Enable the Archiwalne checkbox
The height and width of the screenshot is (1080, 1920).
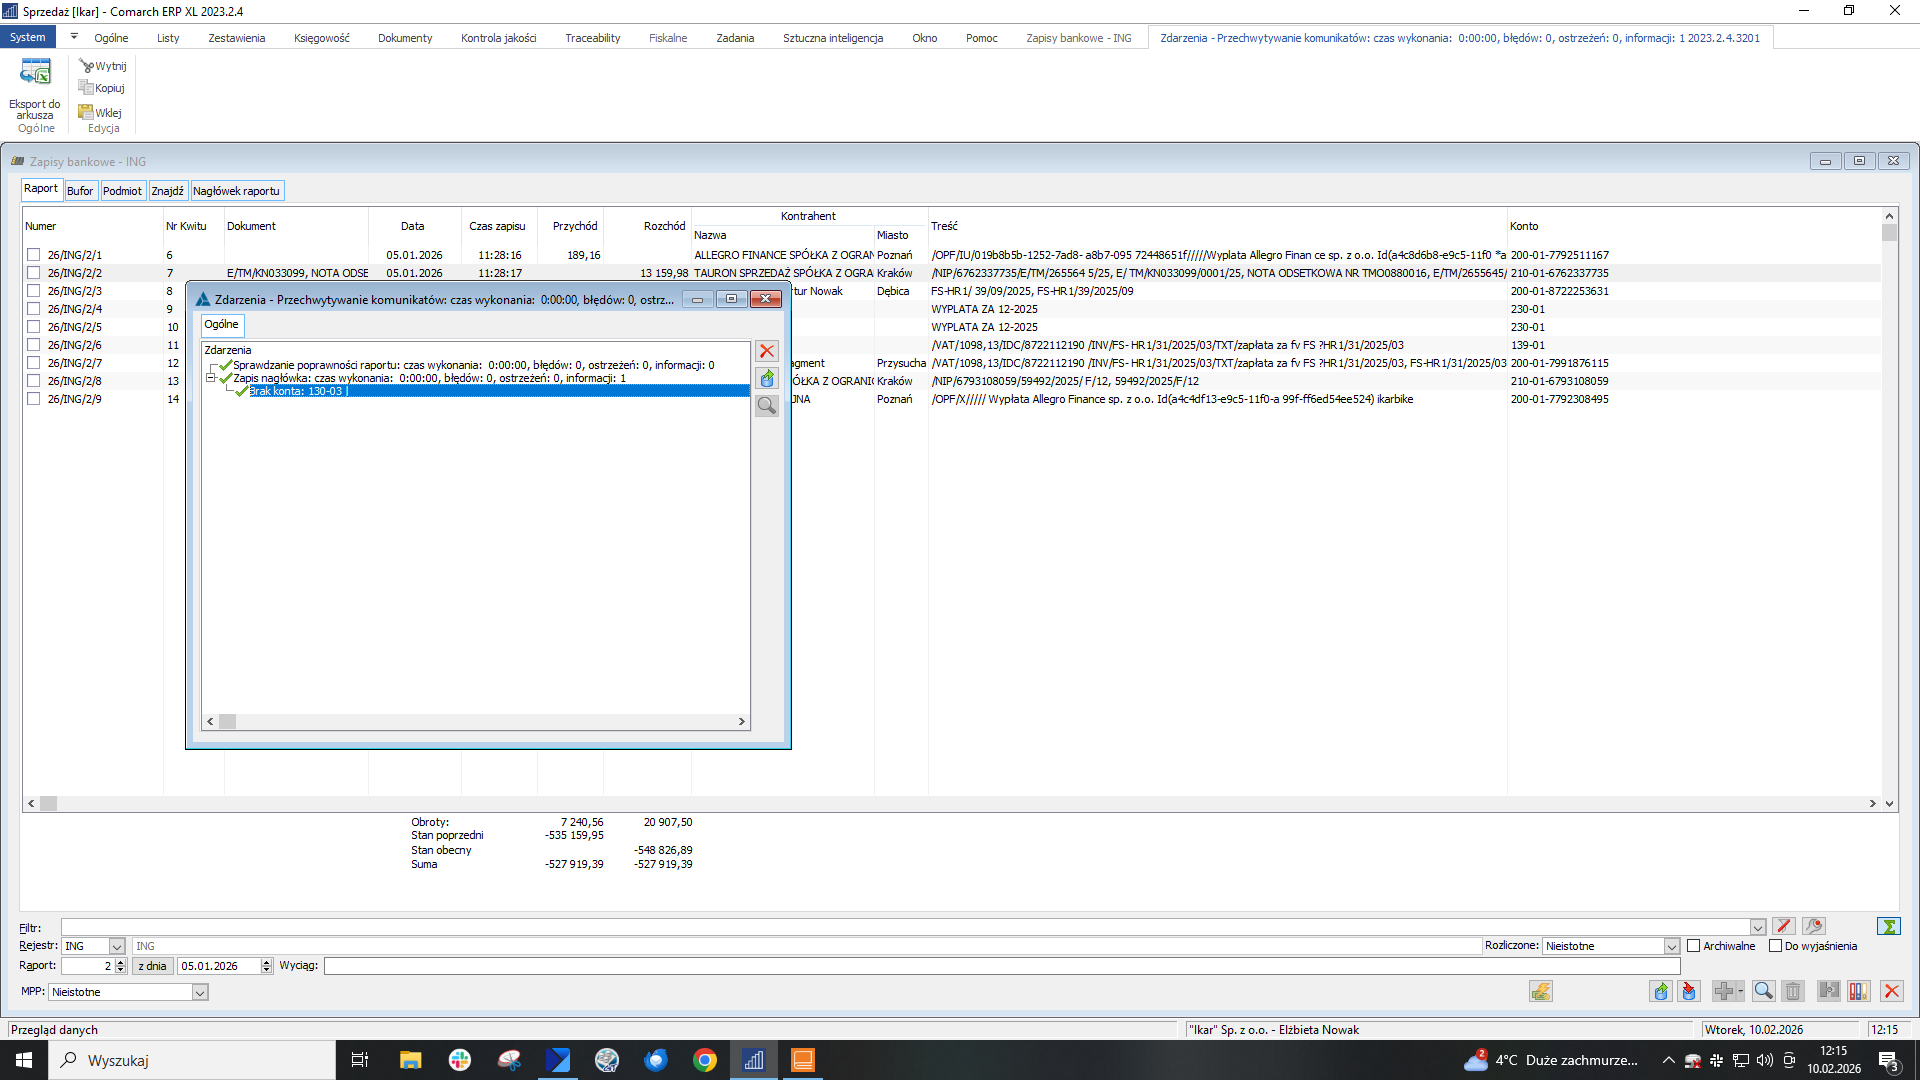tap(1693, 946)
